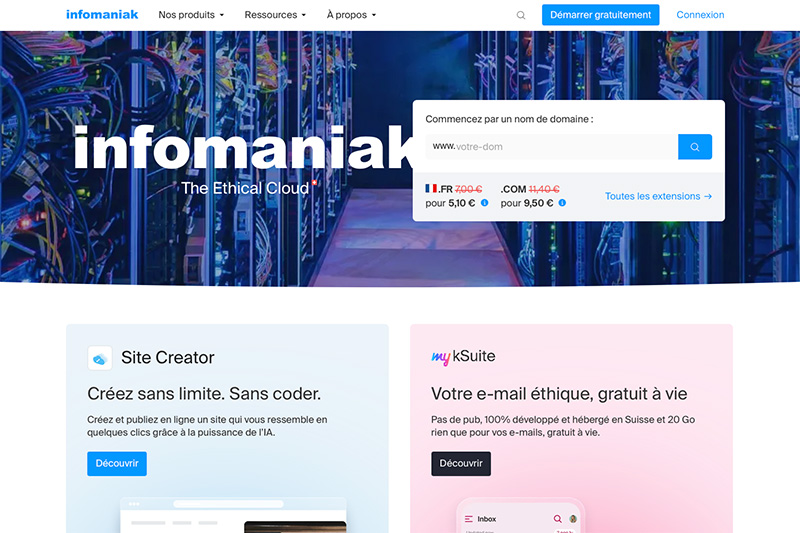
Task: Click the infomaniak logo in header
Action: click(102, 15)
